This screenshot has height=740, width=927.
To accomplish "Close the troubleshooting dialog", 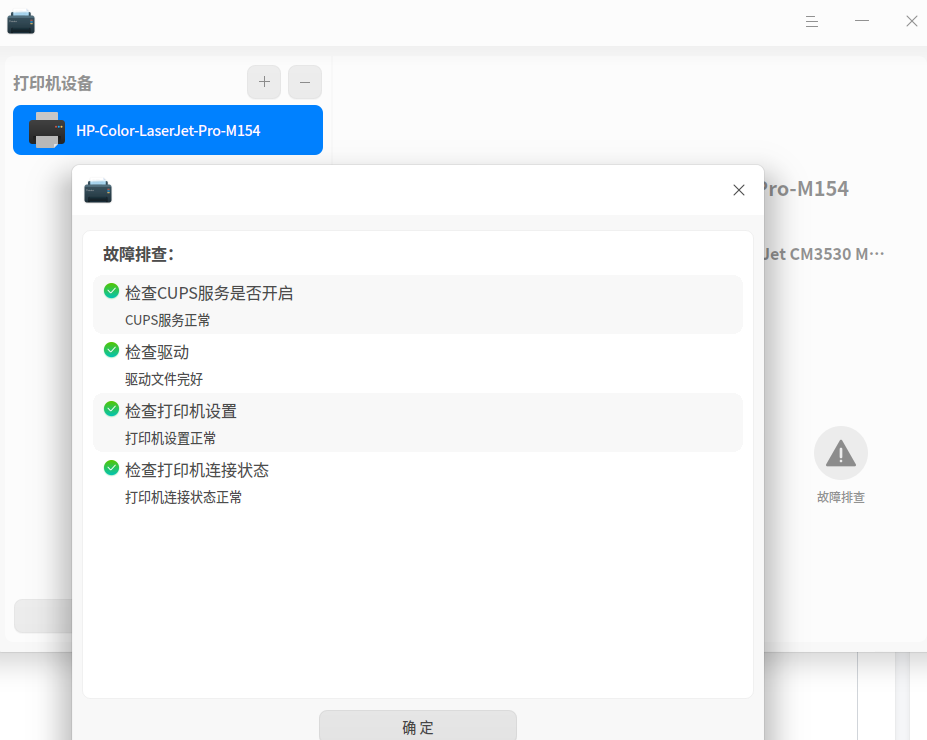I will [x=738, y=190].
